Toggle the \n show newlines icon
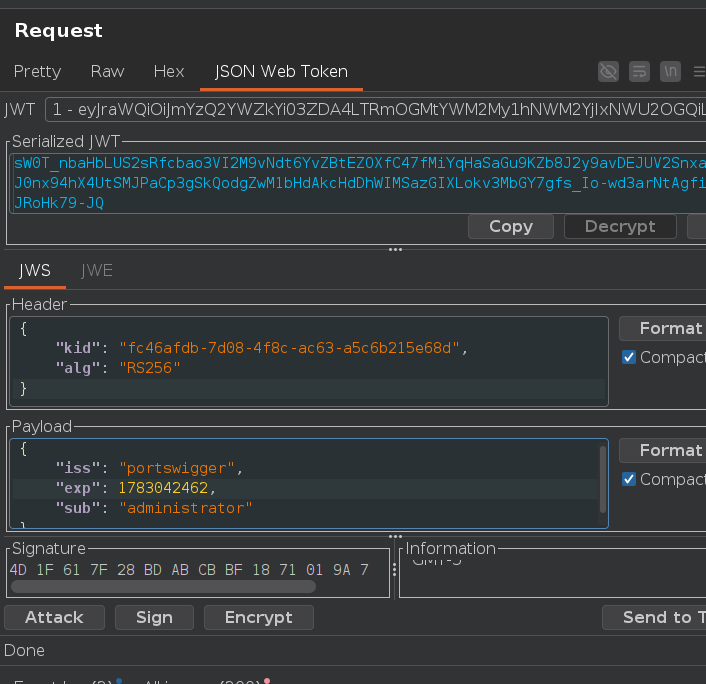Screen dimensions: 706x684 click(670, 72)
